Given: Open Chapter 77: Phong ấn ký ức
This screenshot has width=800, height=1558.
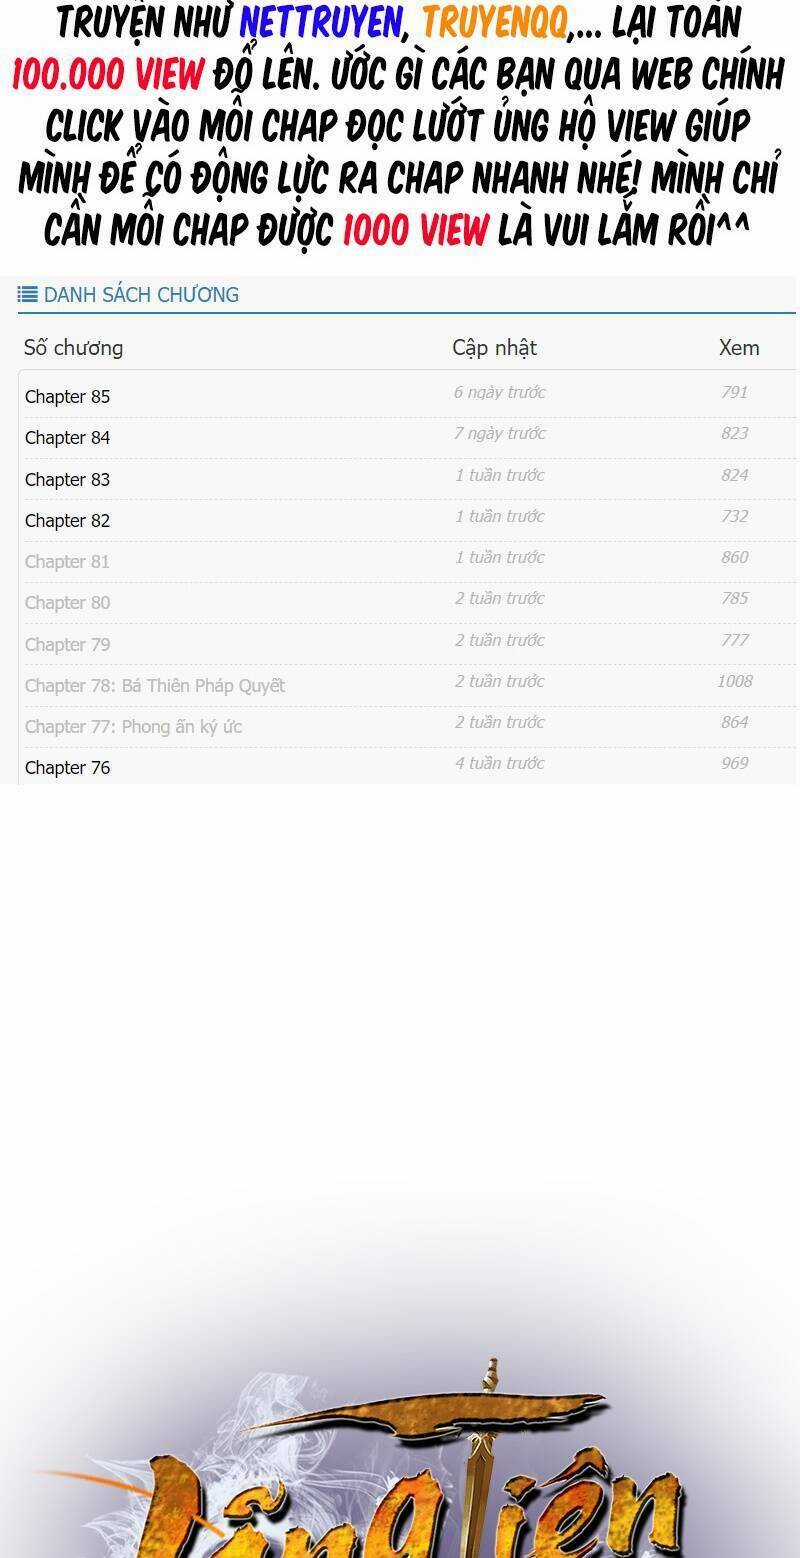Looking at the screenshot, I should 133,727.
